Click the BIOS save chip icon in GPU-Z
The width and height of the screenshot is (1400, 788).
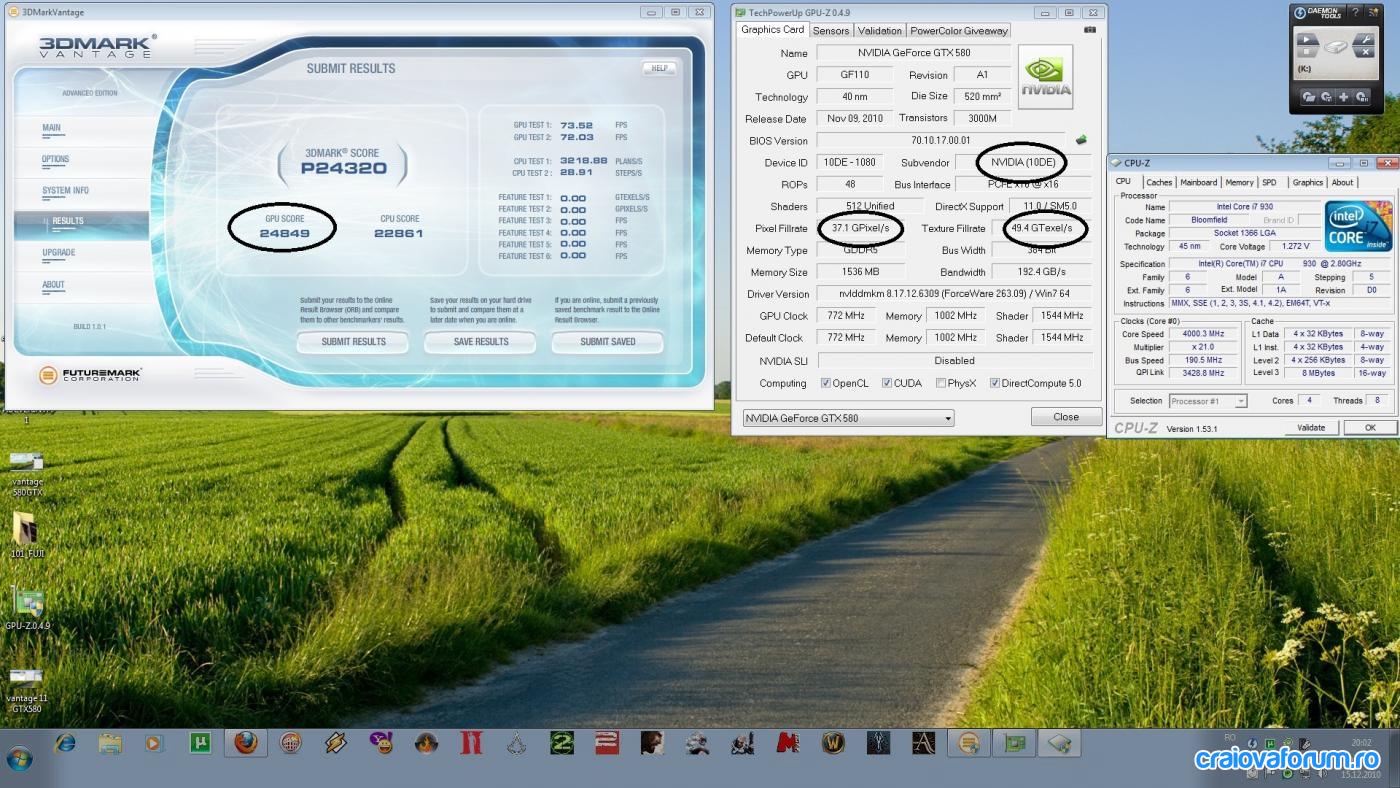point(1081,140)
